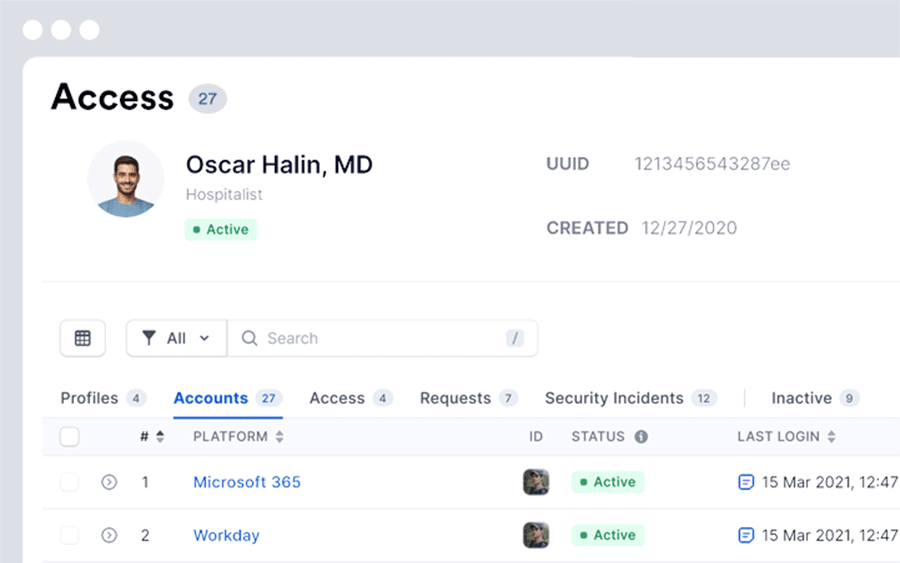900x563 pixels.
Task: Click the Workday row ID avatar
Action: (x=536, y=535)
